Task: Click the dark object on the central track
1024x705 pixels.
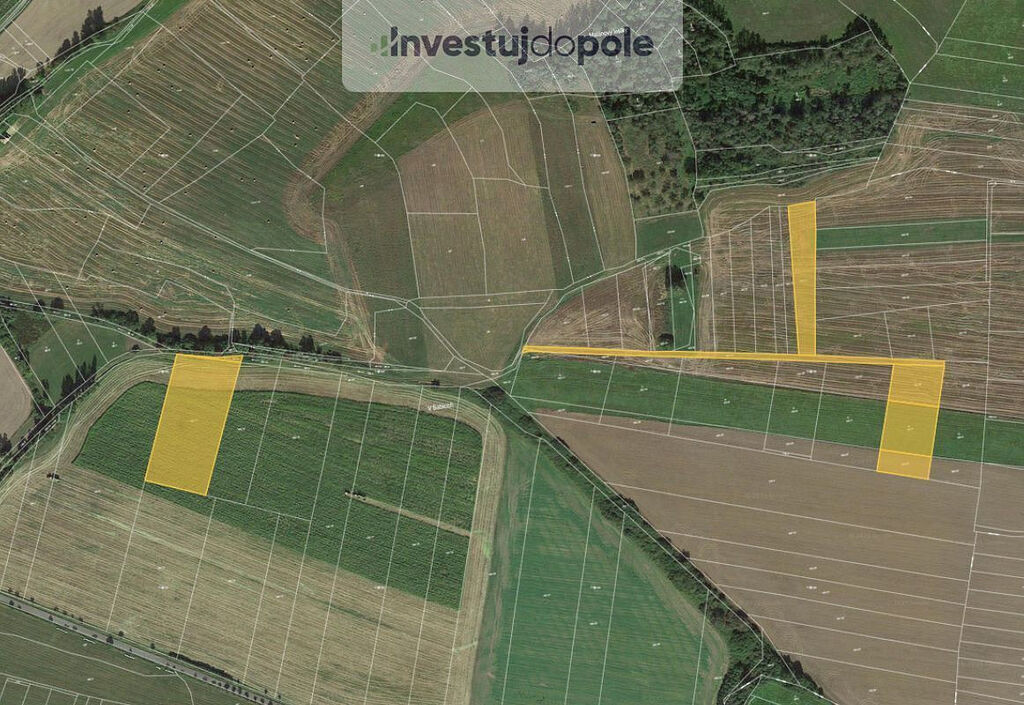Action: click(x=434, y=381)
